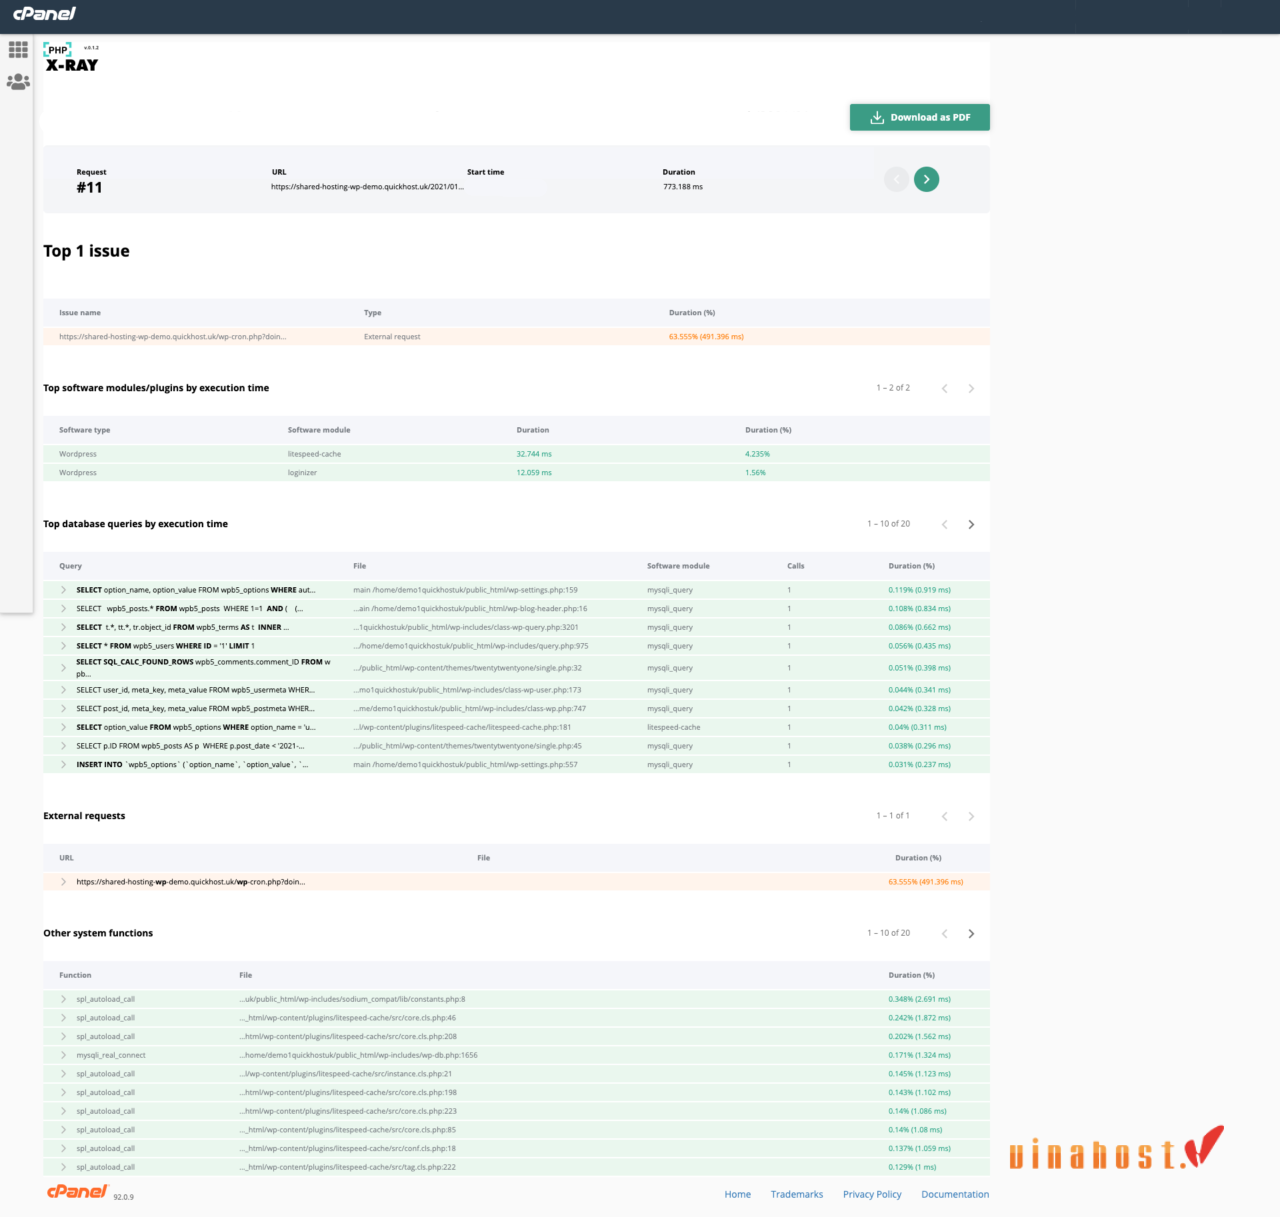1280x1217 pixels.
Task: Show next page of top database queries
Action: click(971, 524)
